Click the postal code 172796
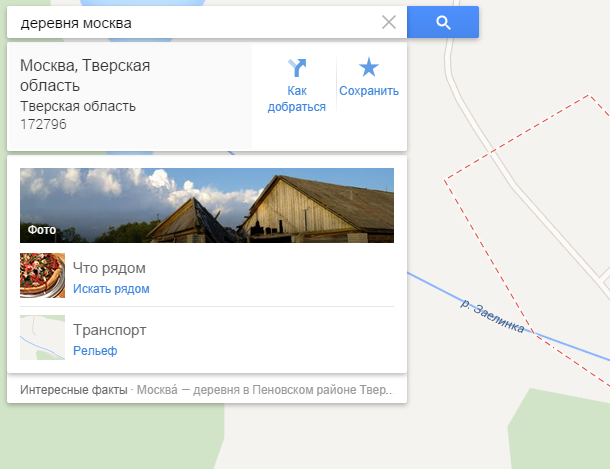This screenshot has width=610, height=469. coord(44,124)
